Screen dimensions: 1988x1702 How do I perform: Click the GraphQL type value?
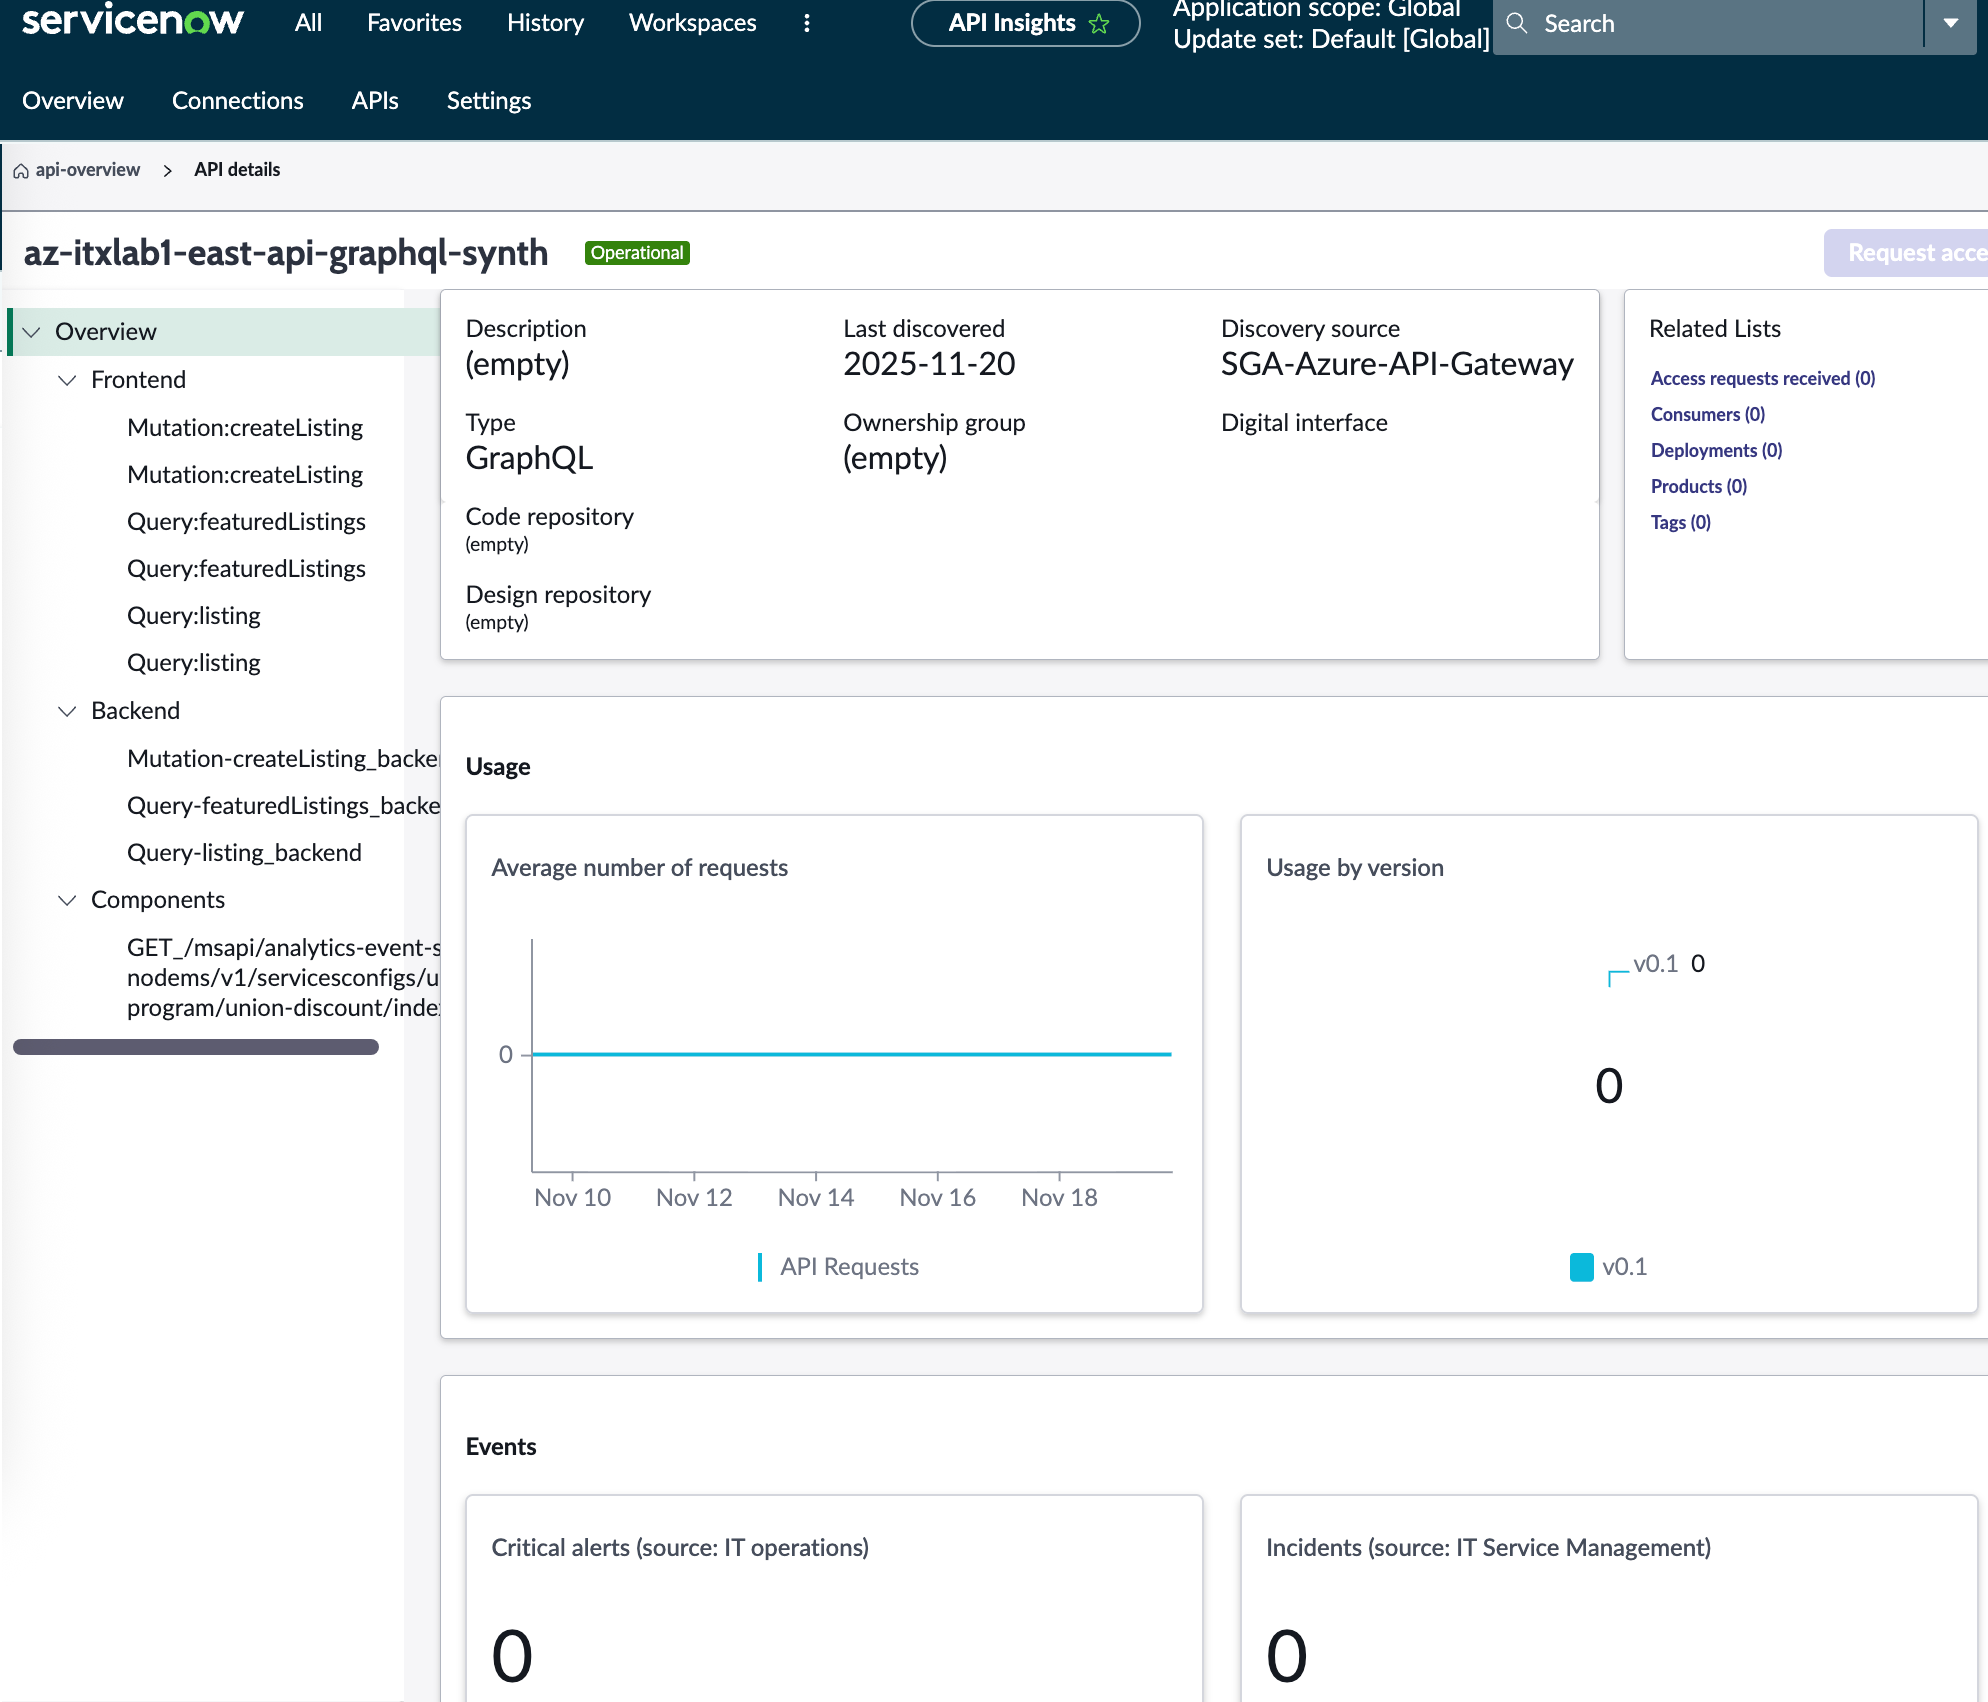pos(529,458)
